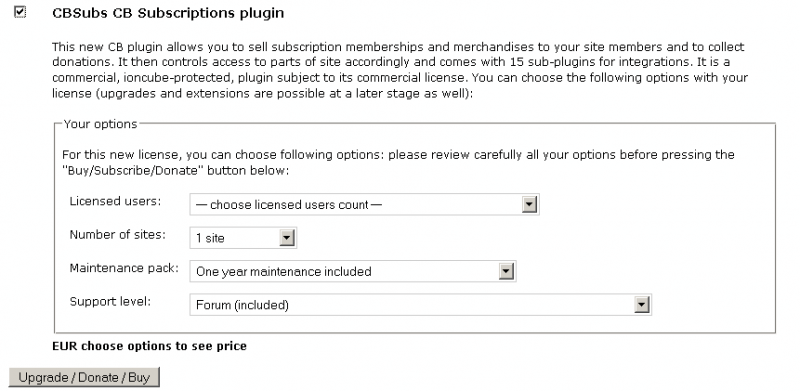Click the 'Maintenance pack:' label

tap(124, 268)
